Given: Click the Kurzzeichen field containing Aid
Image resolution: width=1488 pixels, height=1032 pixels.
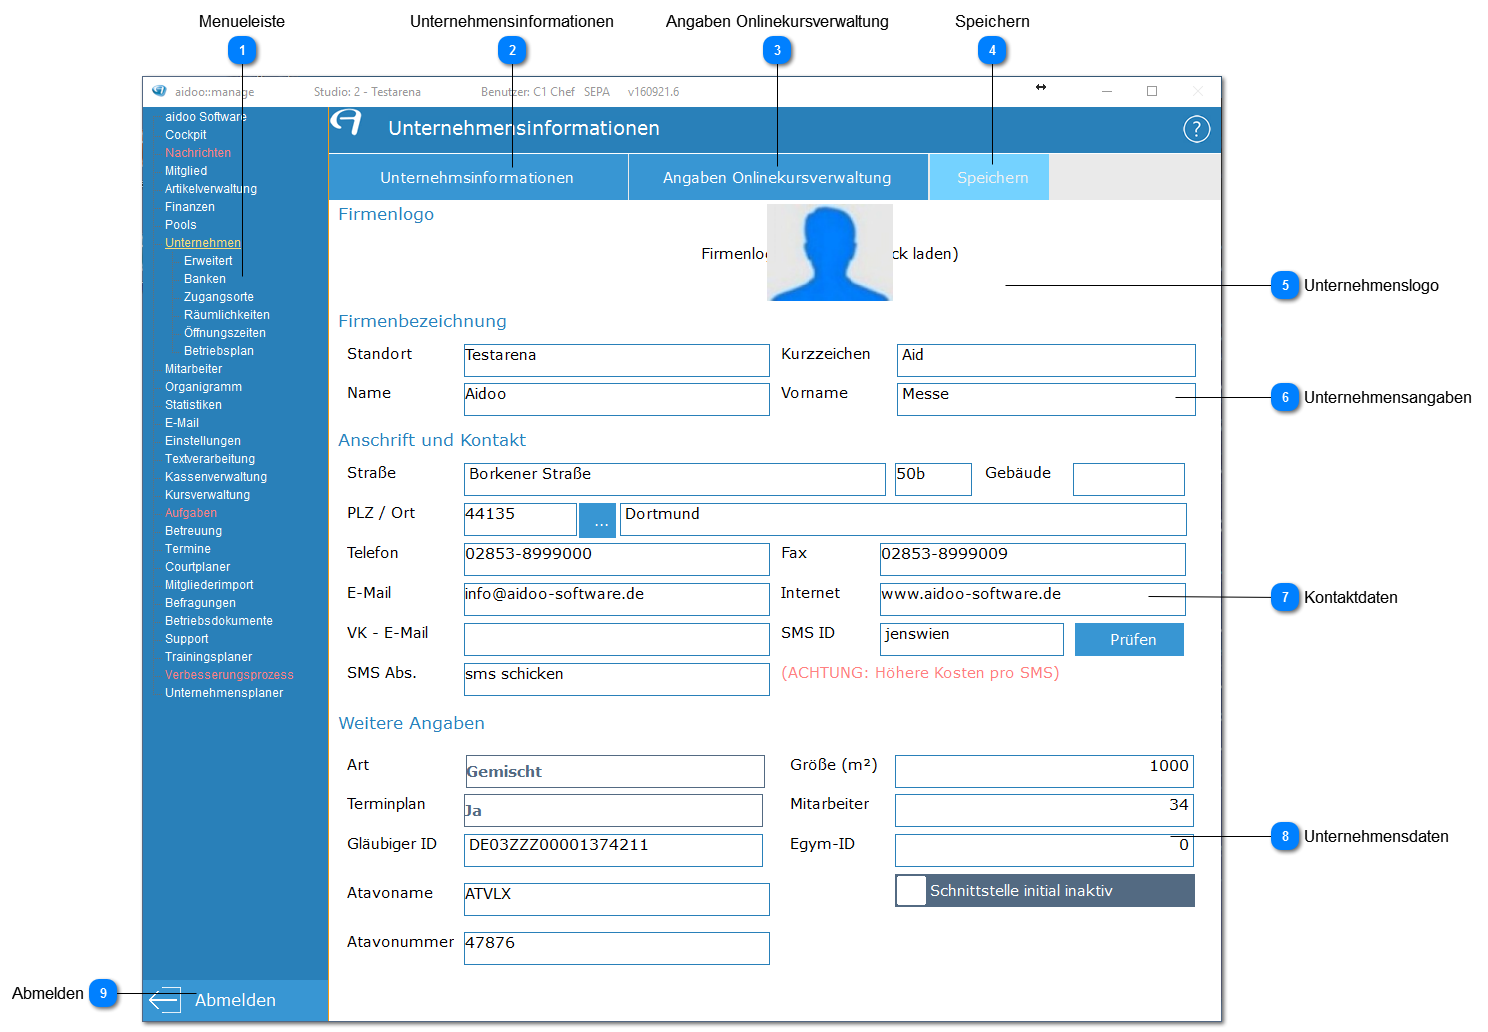Looking at the screenshot, I should (1046, 360).
